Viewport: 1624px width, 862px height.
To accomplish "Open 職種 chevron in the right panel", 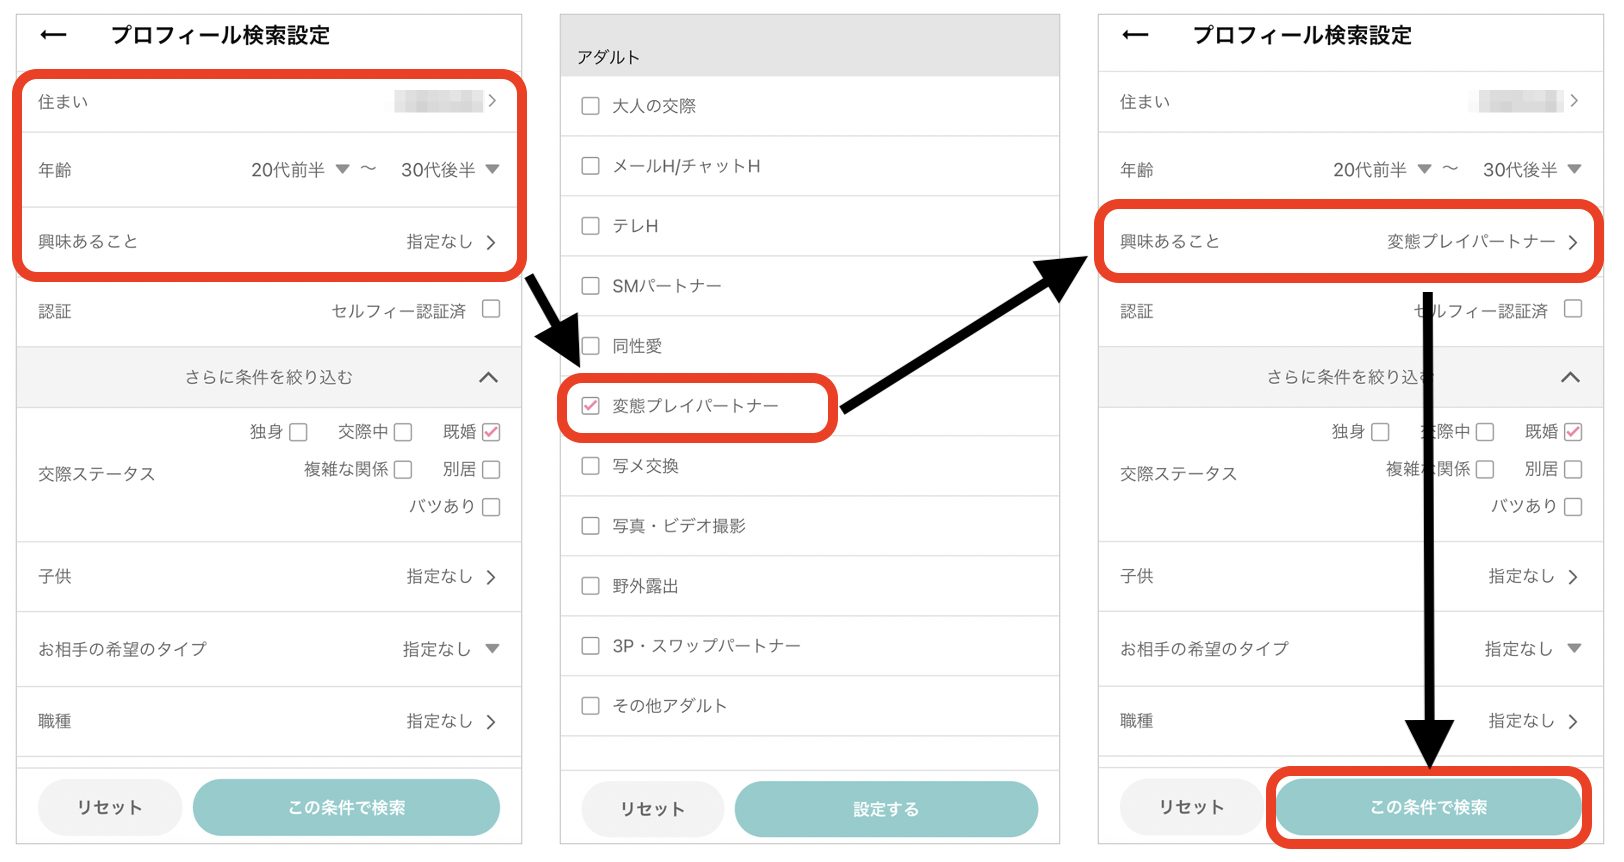I will coord(1572,721).
